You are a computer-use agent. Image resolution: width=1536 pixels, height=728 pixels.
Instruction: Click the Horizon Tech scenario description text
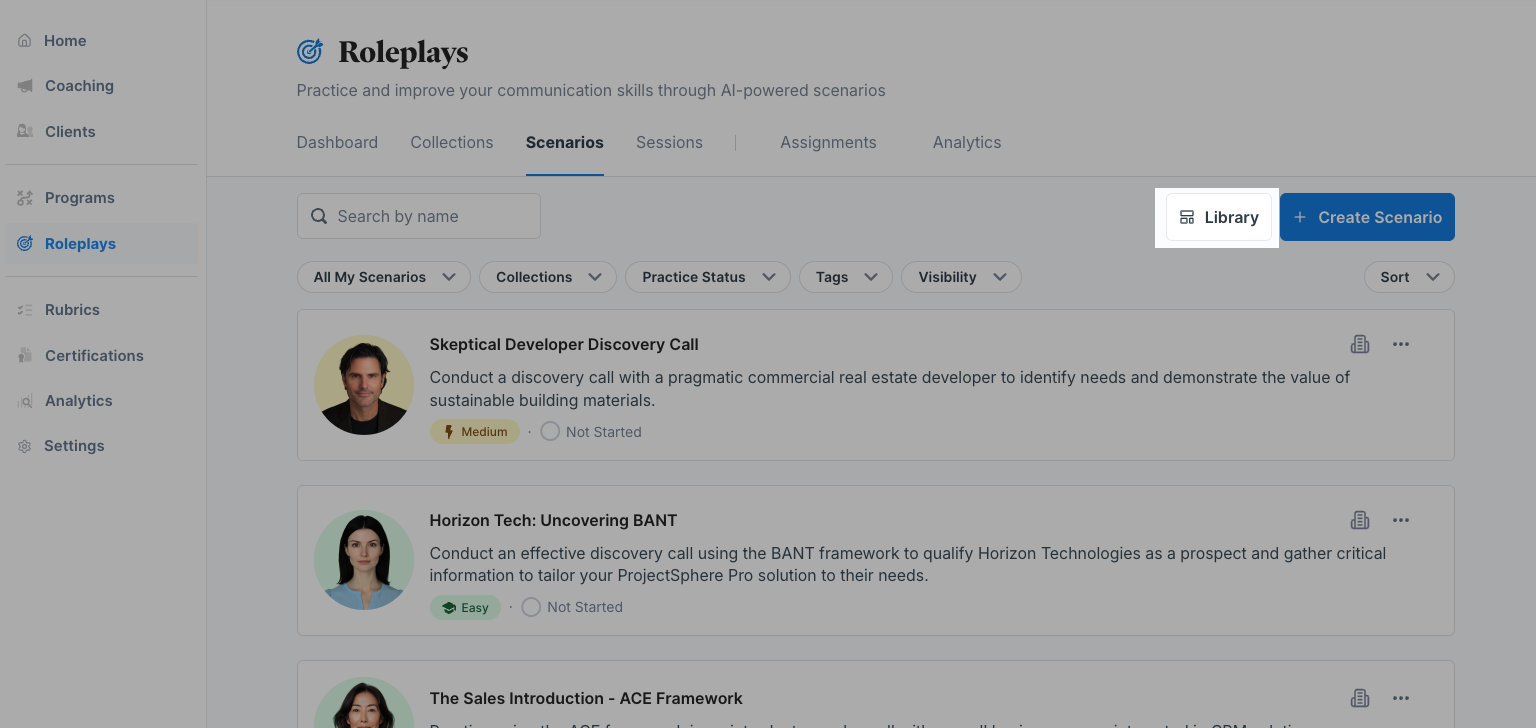point(908,564)
